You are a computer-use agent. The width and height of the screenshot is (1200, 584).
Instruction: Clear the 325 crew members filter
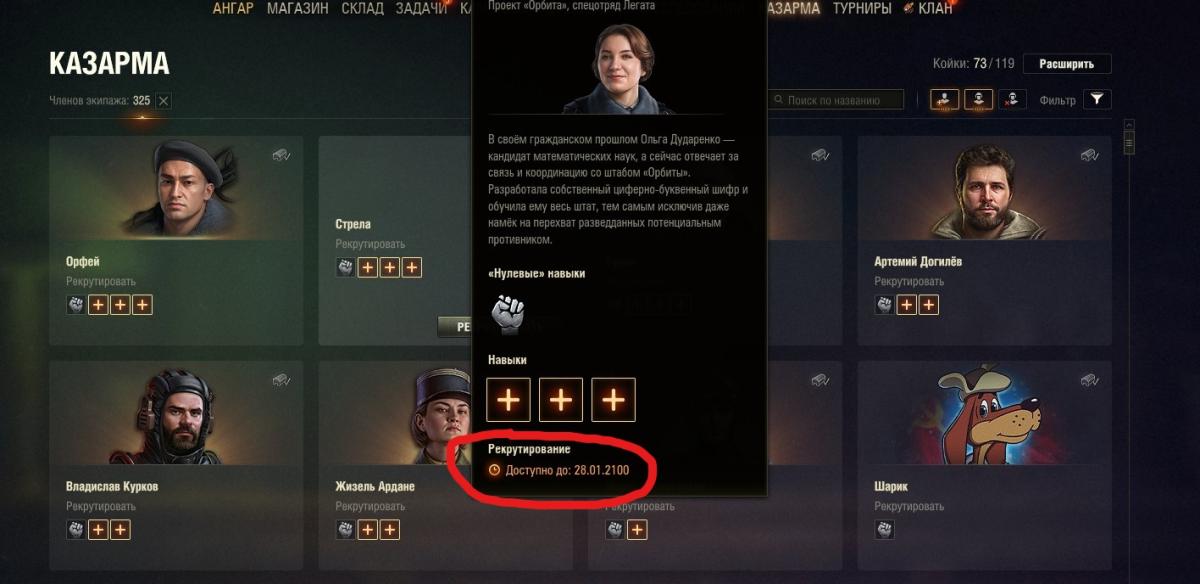[164, 100]
